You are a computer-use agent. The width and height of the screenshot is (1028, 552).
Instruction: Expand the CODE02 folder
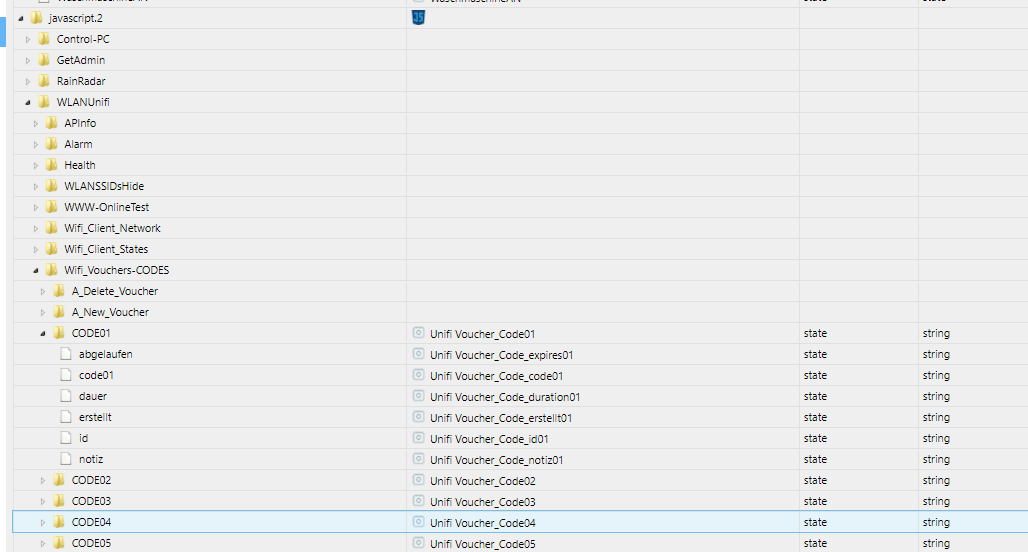pos(43,480)
